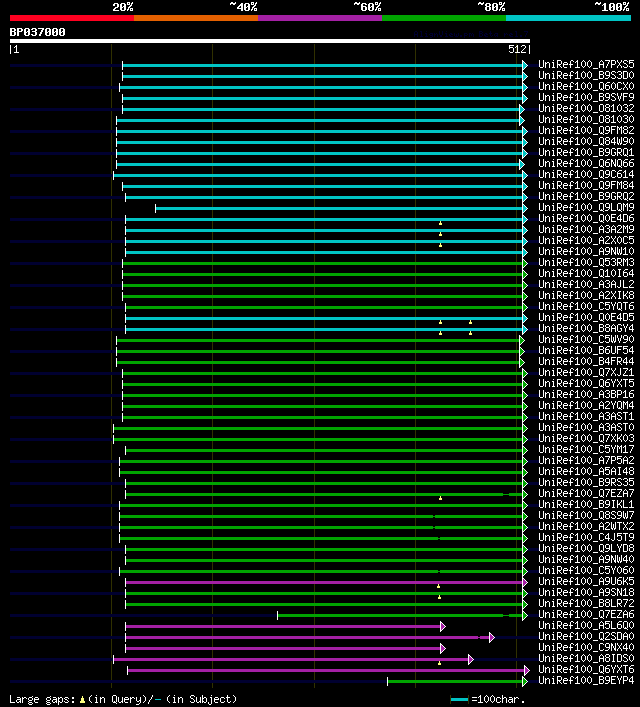Click the purple ~60% identity color bar
Viewport: 640px width, 707px height.
point(320,18)
